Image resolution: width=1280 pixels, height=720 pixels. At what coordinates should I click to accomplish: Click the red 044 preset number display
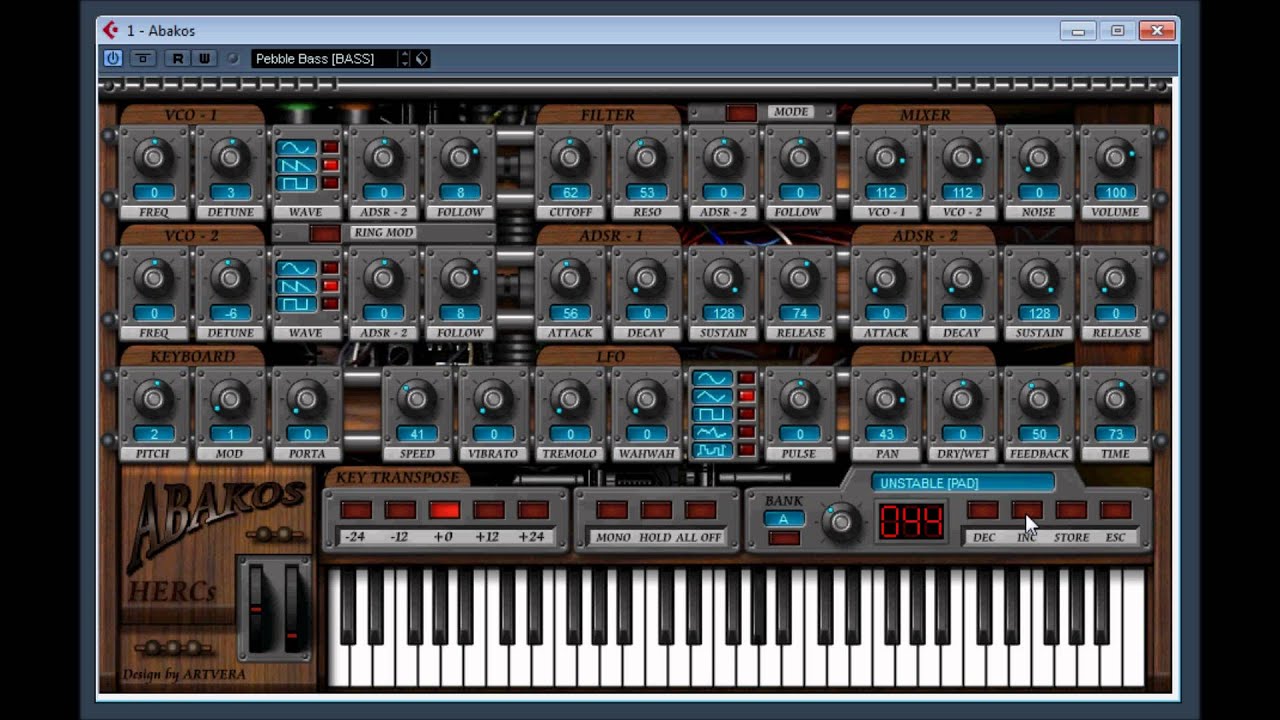coord(911,521)
